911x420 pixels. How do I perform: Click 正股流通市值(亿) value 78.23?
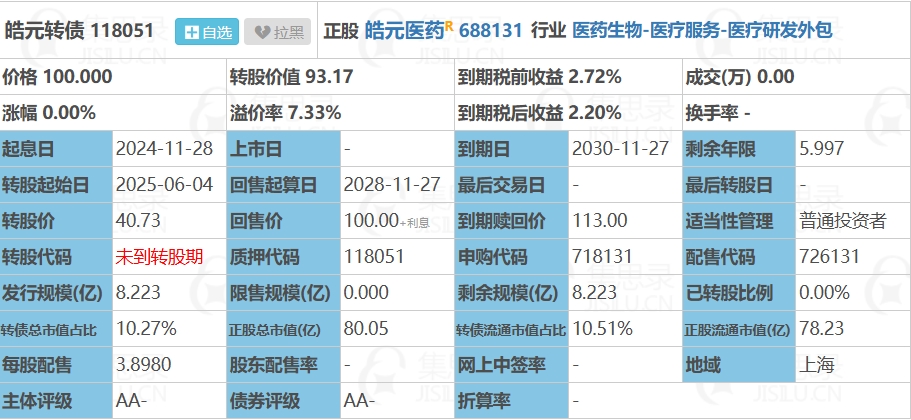click(822, 328)
